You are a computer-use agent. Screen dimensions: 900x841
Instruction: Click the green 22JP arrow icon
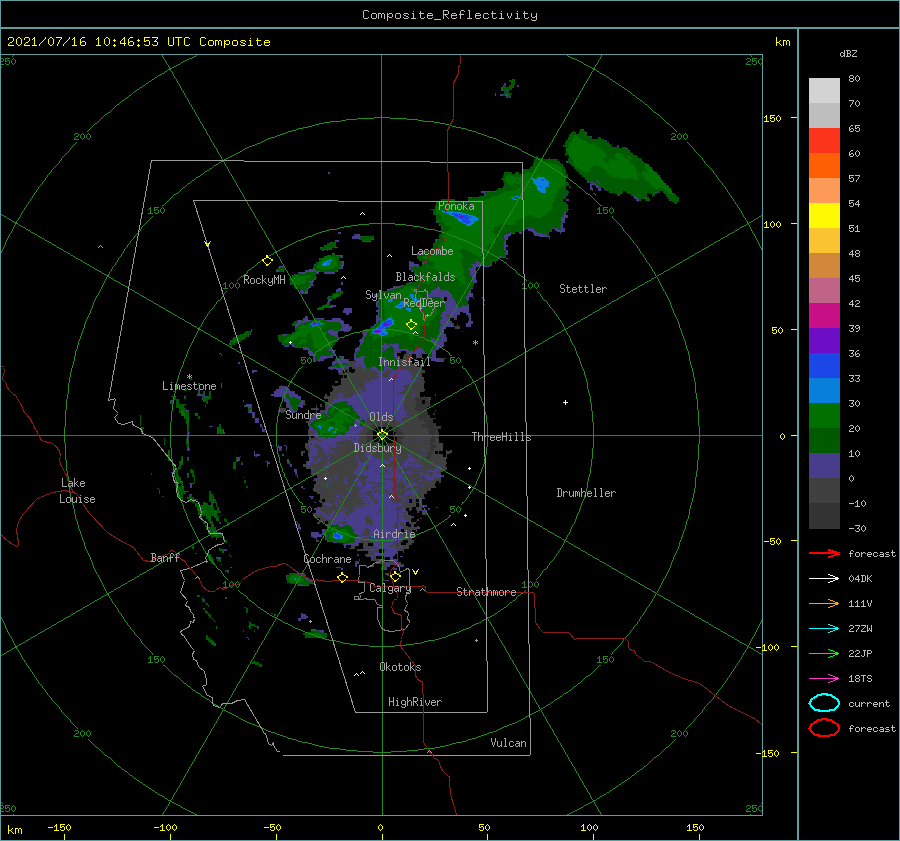point(824,653)
